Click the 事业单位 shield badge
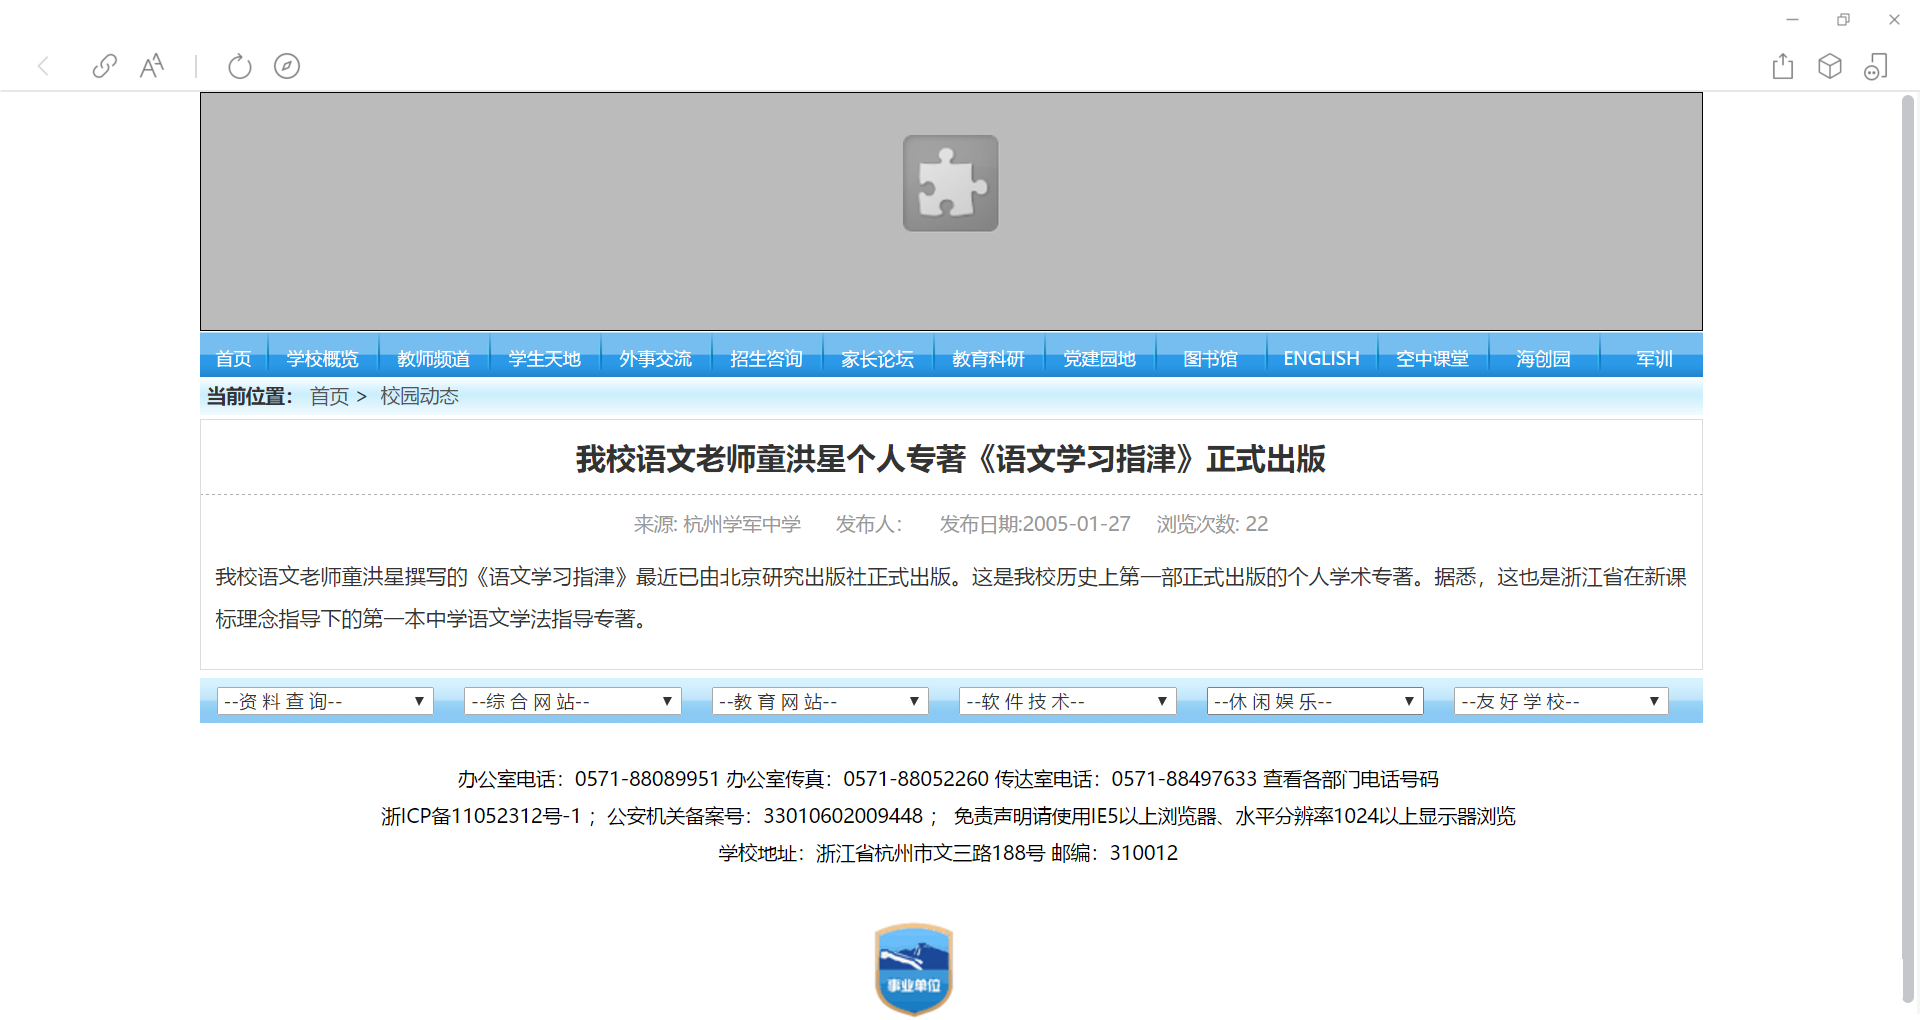1920x1020 pixels. 914,969
